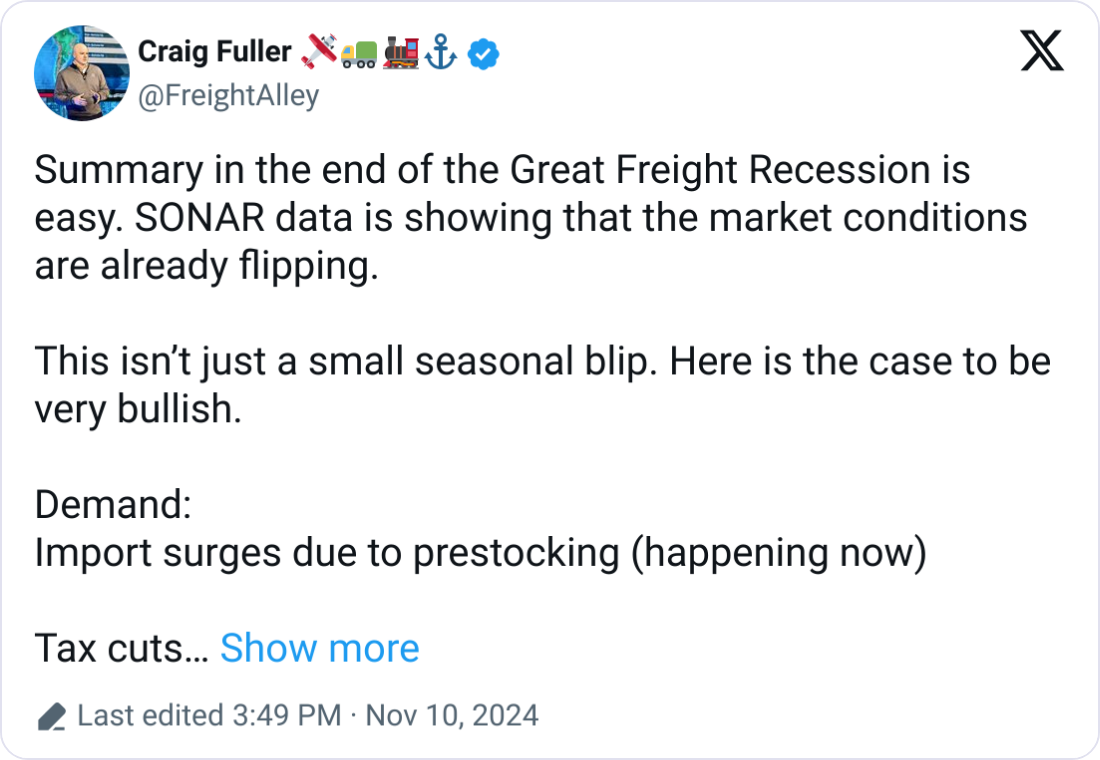This screenshot has width=1100, height=760.
Task: Click the anchor emoji icon
Action: click(x=441, y=53)
